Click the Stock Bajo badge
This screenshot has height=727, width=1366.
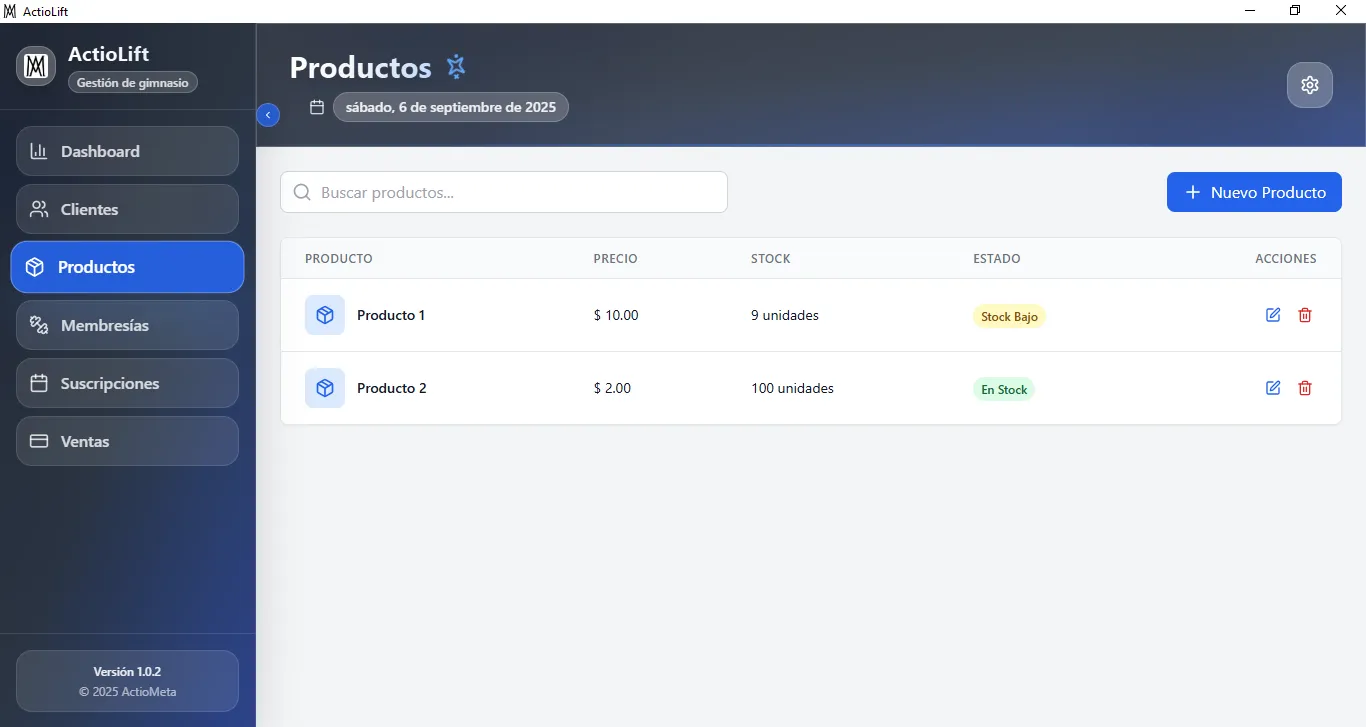pyautogui.click(x=1009, y=316)
